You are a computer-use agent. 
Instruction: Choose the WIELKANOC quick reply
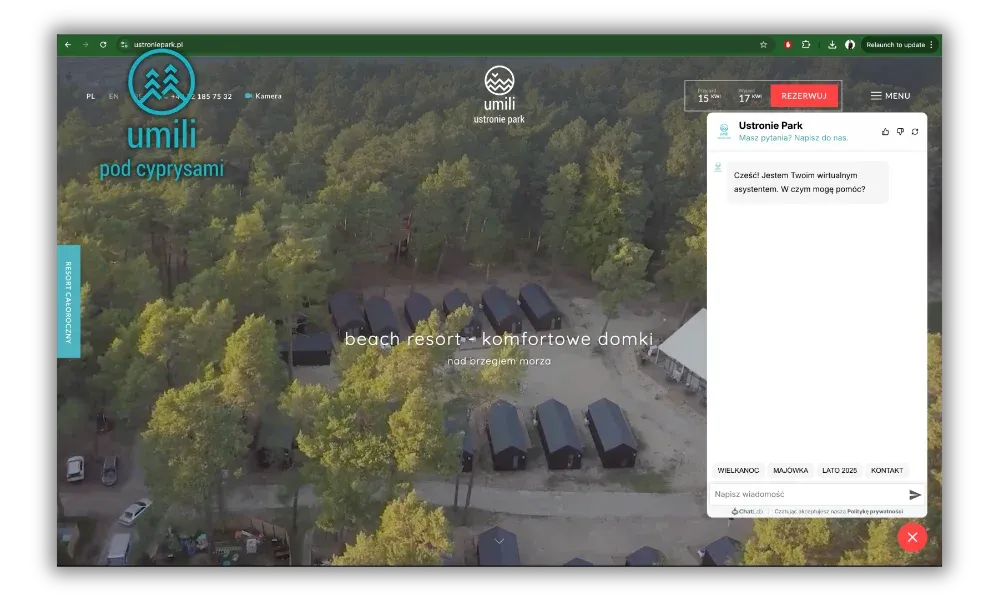point(738,470)
